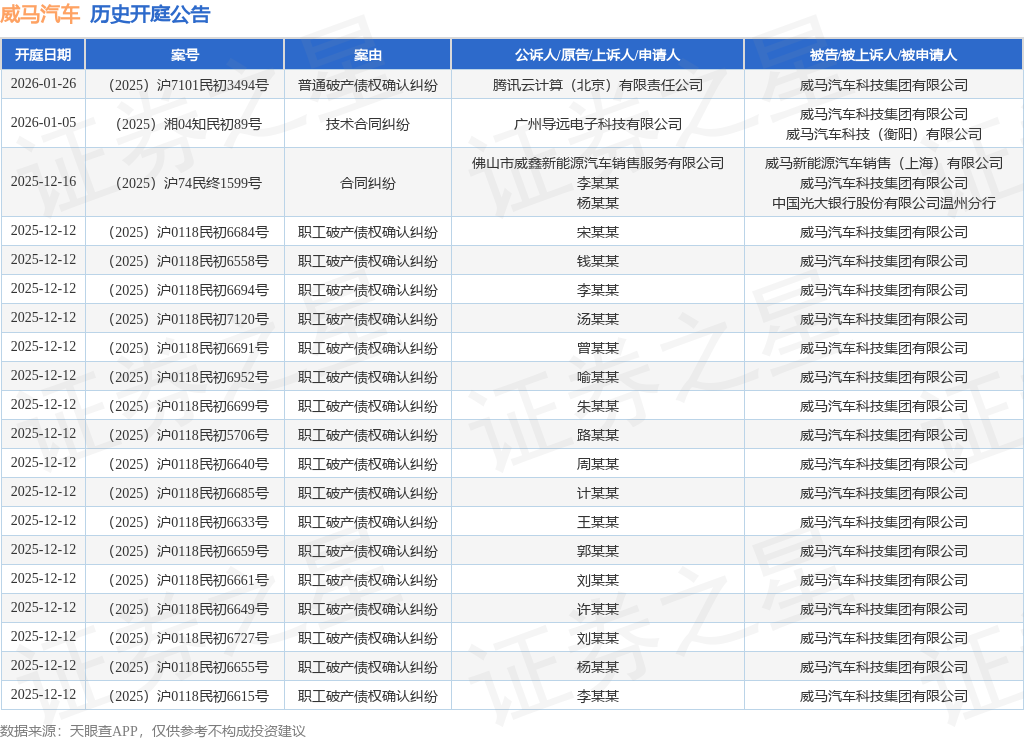Click 技术合同纠纷 cause cell

[x=368, y=124]
